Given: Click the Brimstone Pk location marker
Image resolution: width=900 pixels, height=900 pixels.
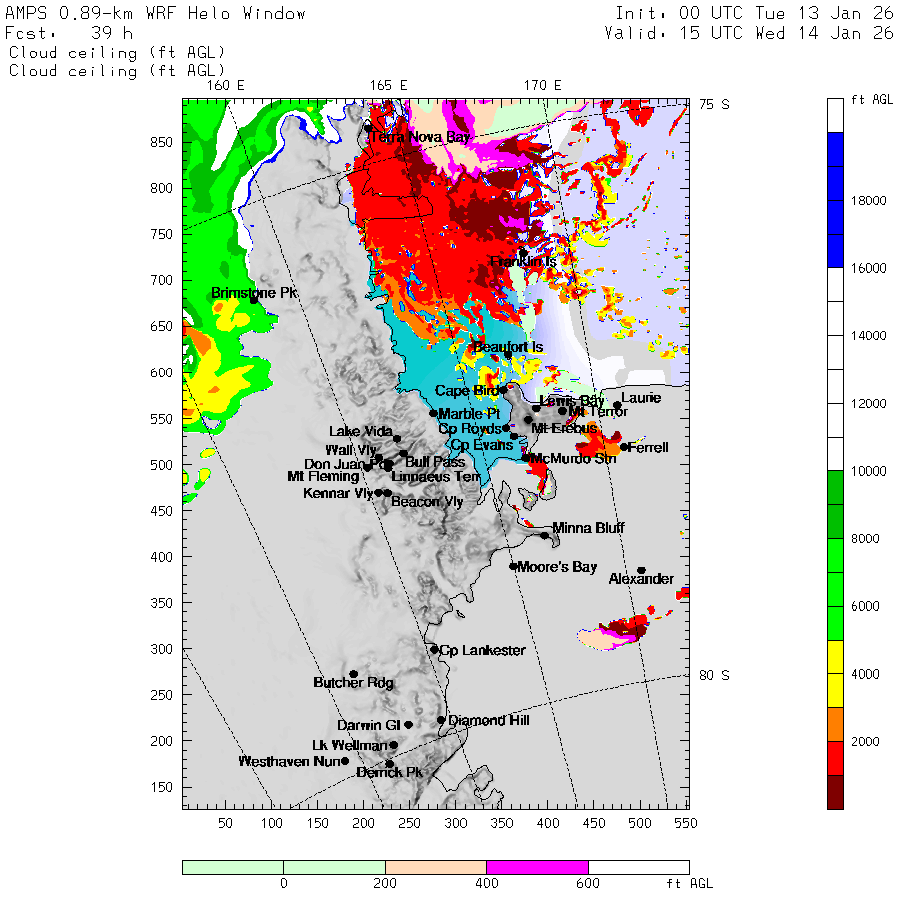Looking at the screenshot, I should click(x=254, y=299).
